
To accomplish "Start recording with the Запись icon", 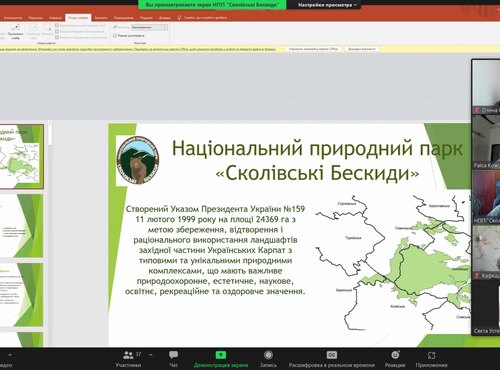I will (268, 355).
